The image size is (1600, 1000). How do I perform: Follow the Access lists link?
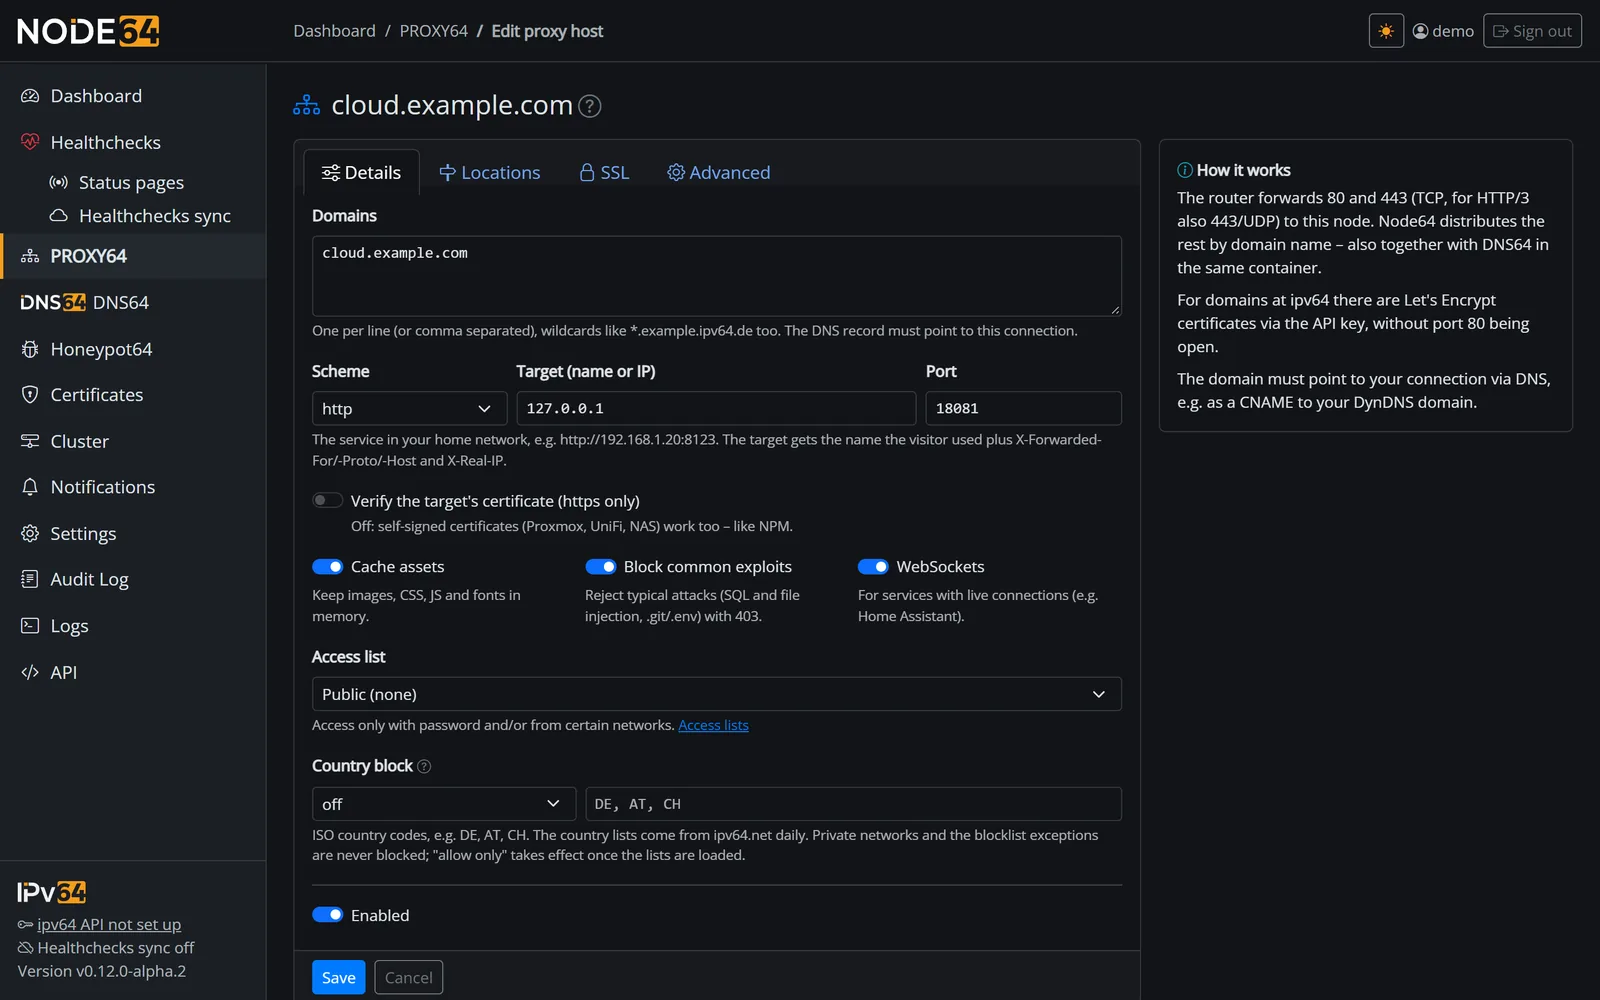713,725
